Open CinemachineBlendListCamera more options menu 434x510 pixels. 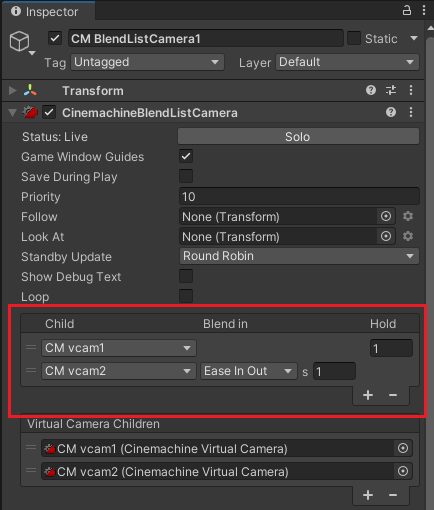coord(411,112)
